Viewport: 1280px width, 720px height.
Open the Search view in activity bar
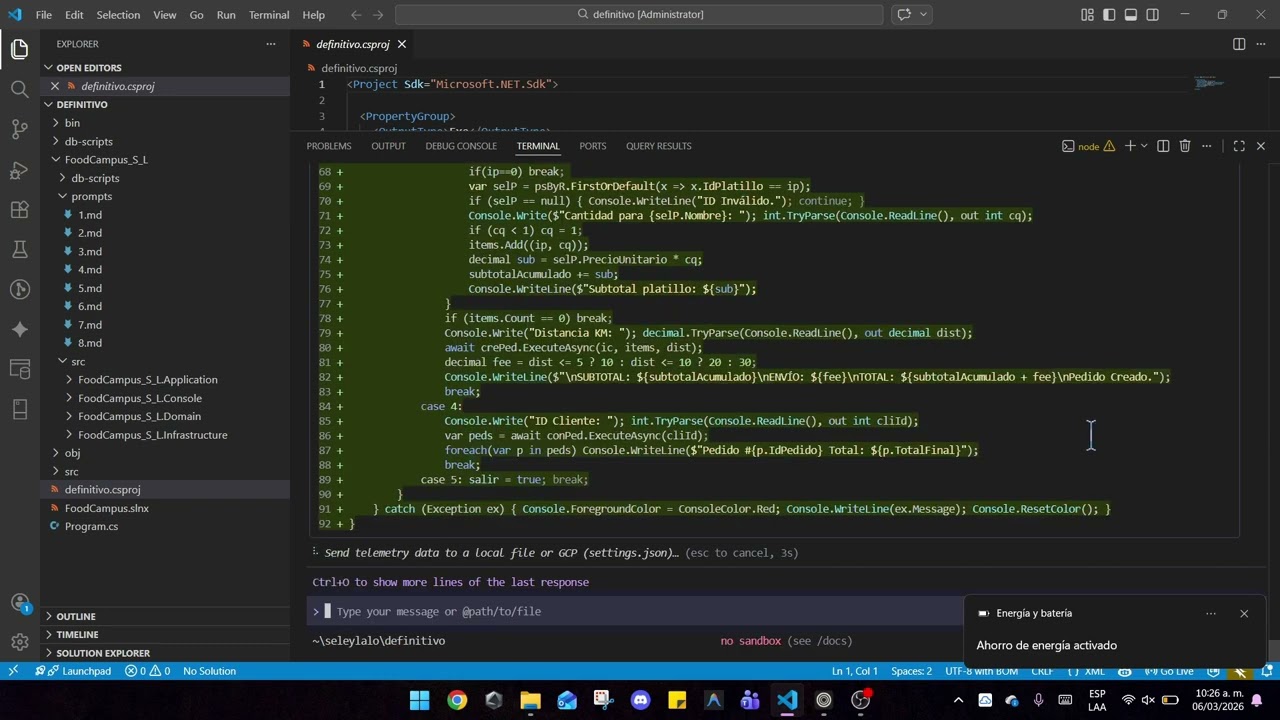(19, 89)
